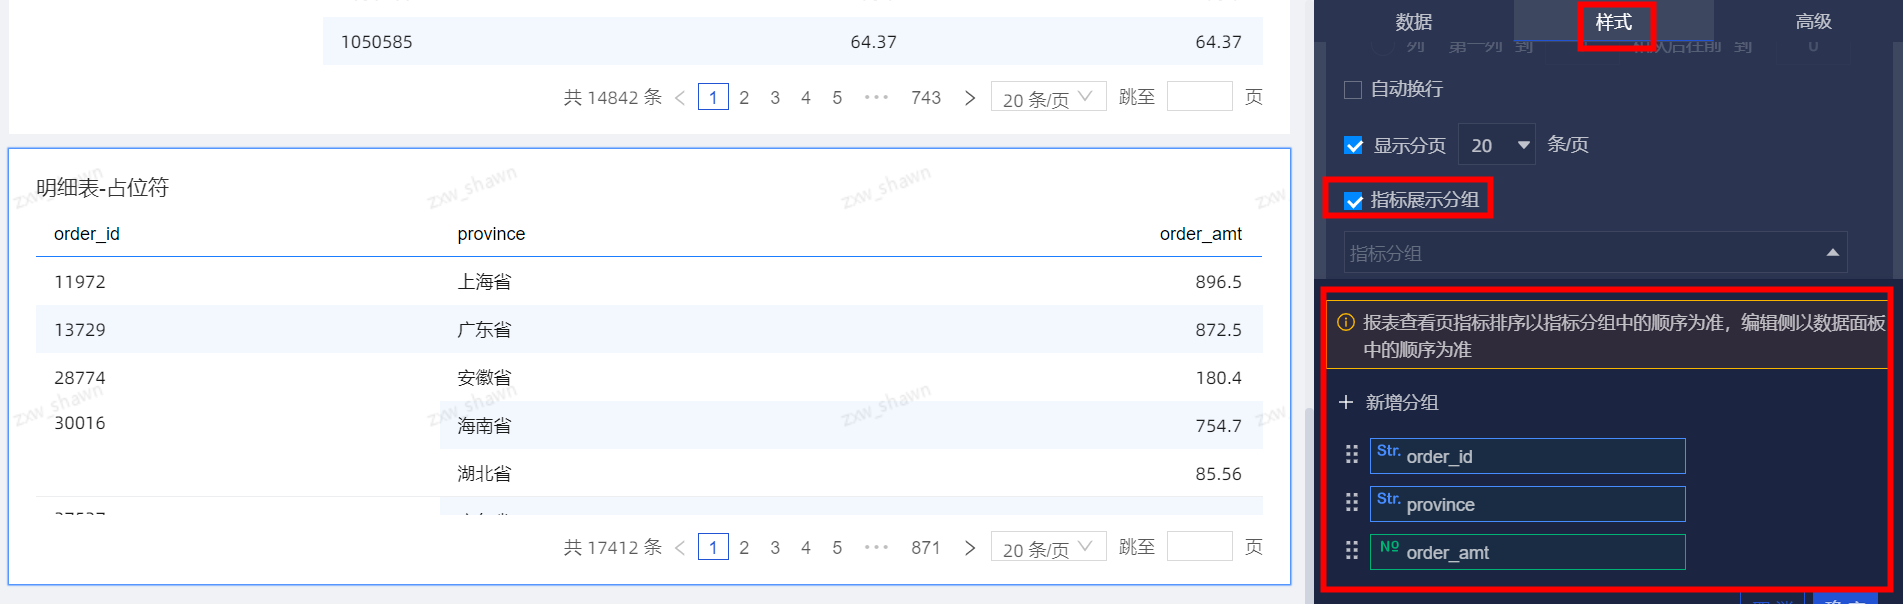Click next page arrow in the 14842-row table
This screenshot has width=1903, height=604.
(969, 98)
